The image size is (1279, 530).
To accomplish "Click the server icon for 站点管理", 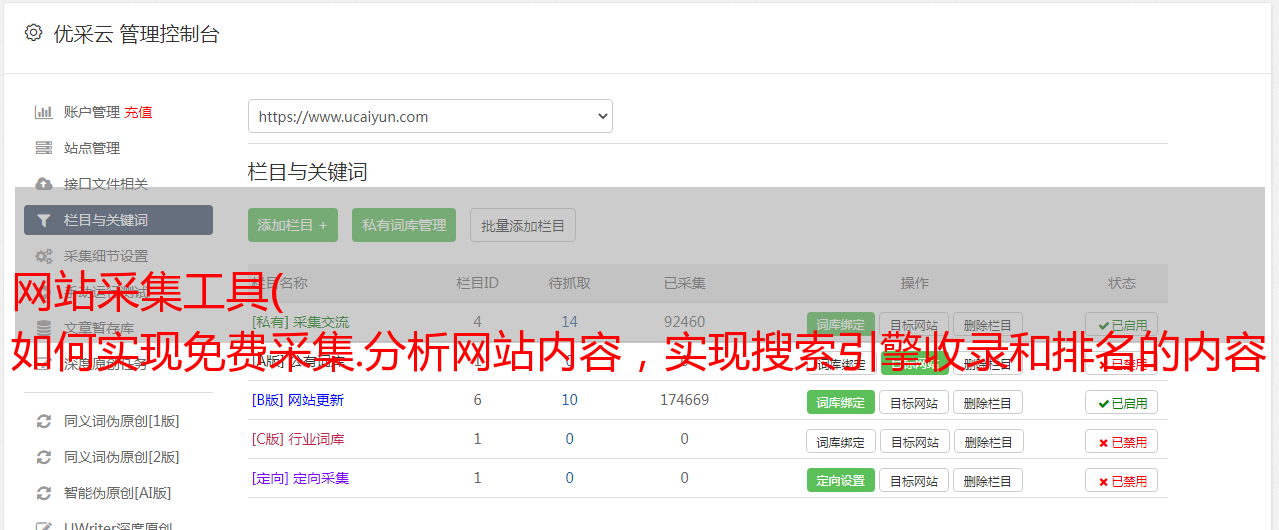I will [x=44, y=148].
